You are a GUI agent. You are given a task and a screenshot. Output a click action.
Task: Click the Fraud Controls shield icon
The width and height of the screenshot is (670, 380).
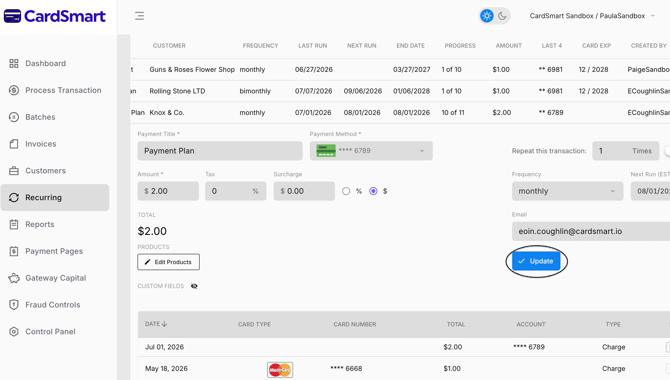tap(14, 305)
